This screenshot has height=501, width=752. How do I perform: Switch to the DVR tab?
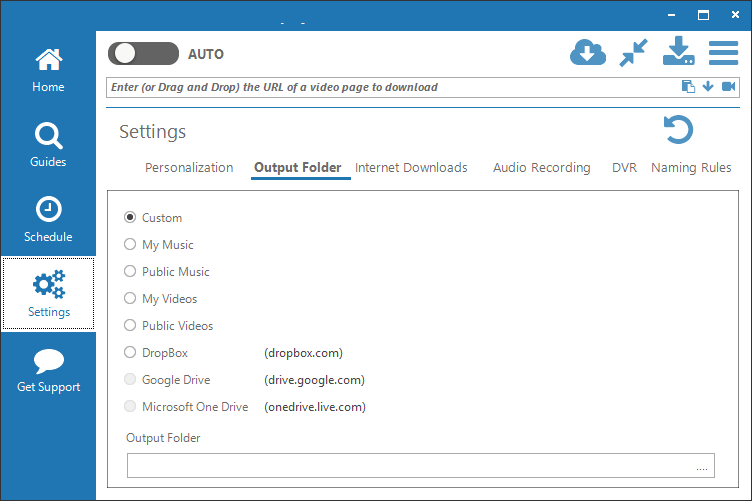pyautogui.click(x=624, y=167)
